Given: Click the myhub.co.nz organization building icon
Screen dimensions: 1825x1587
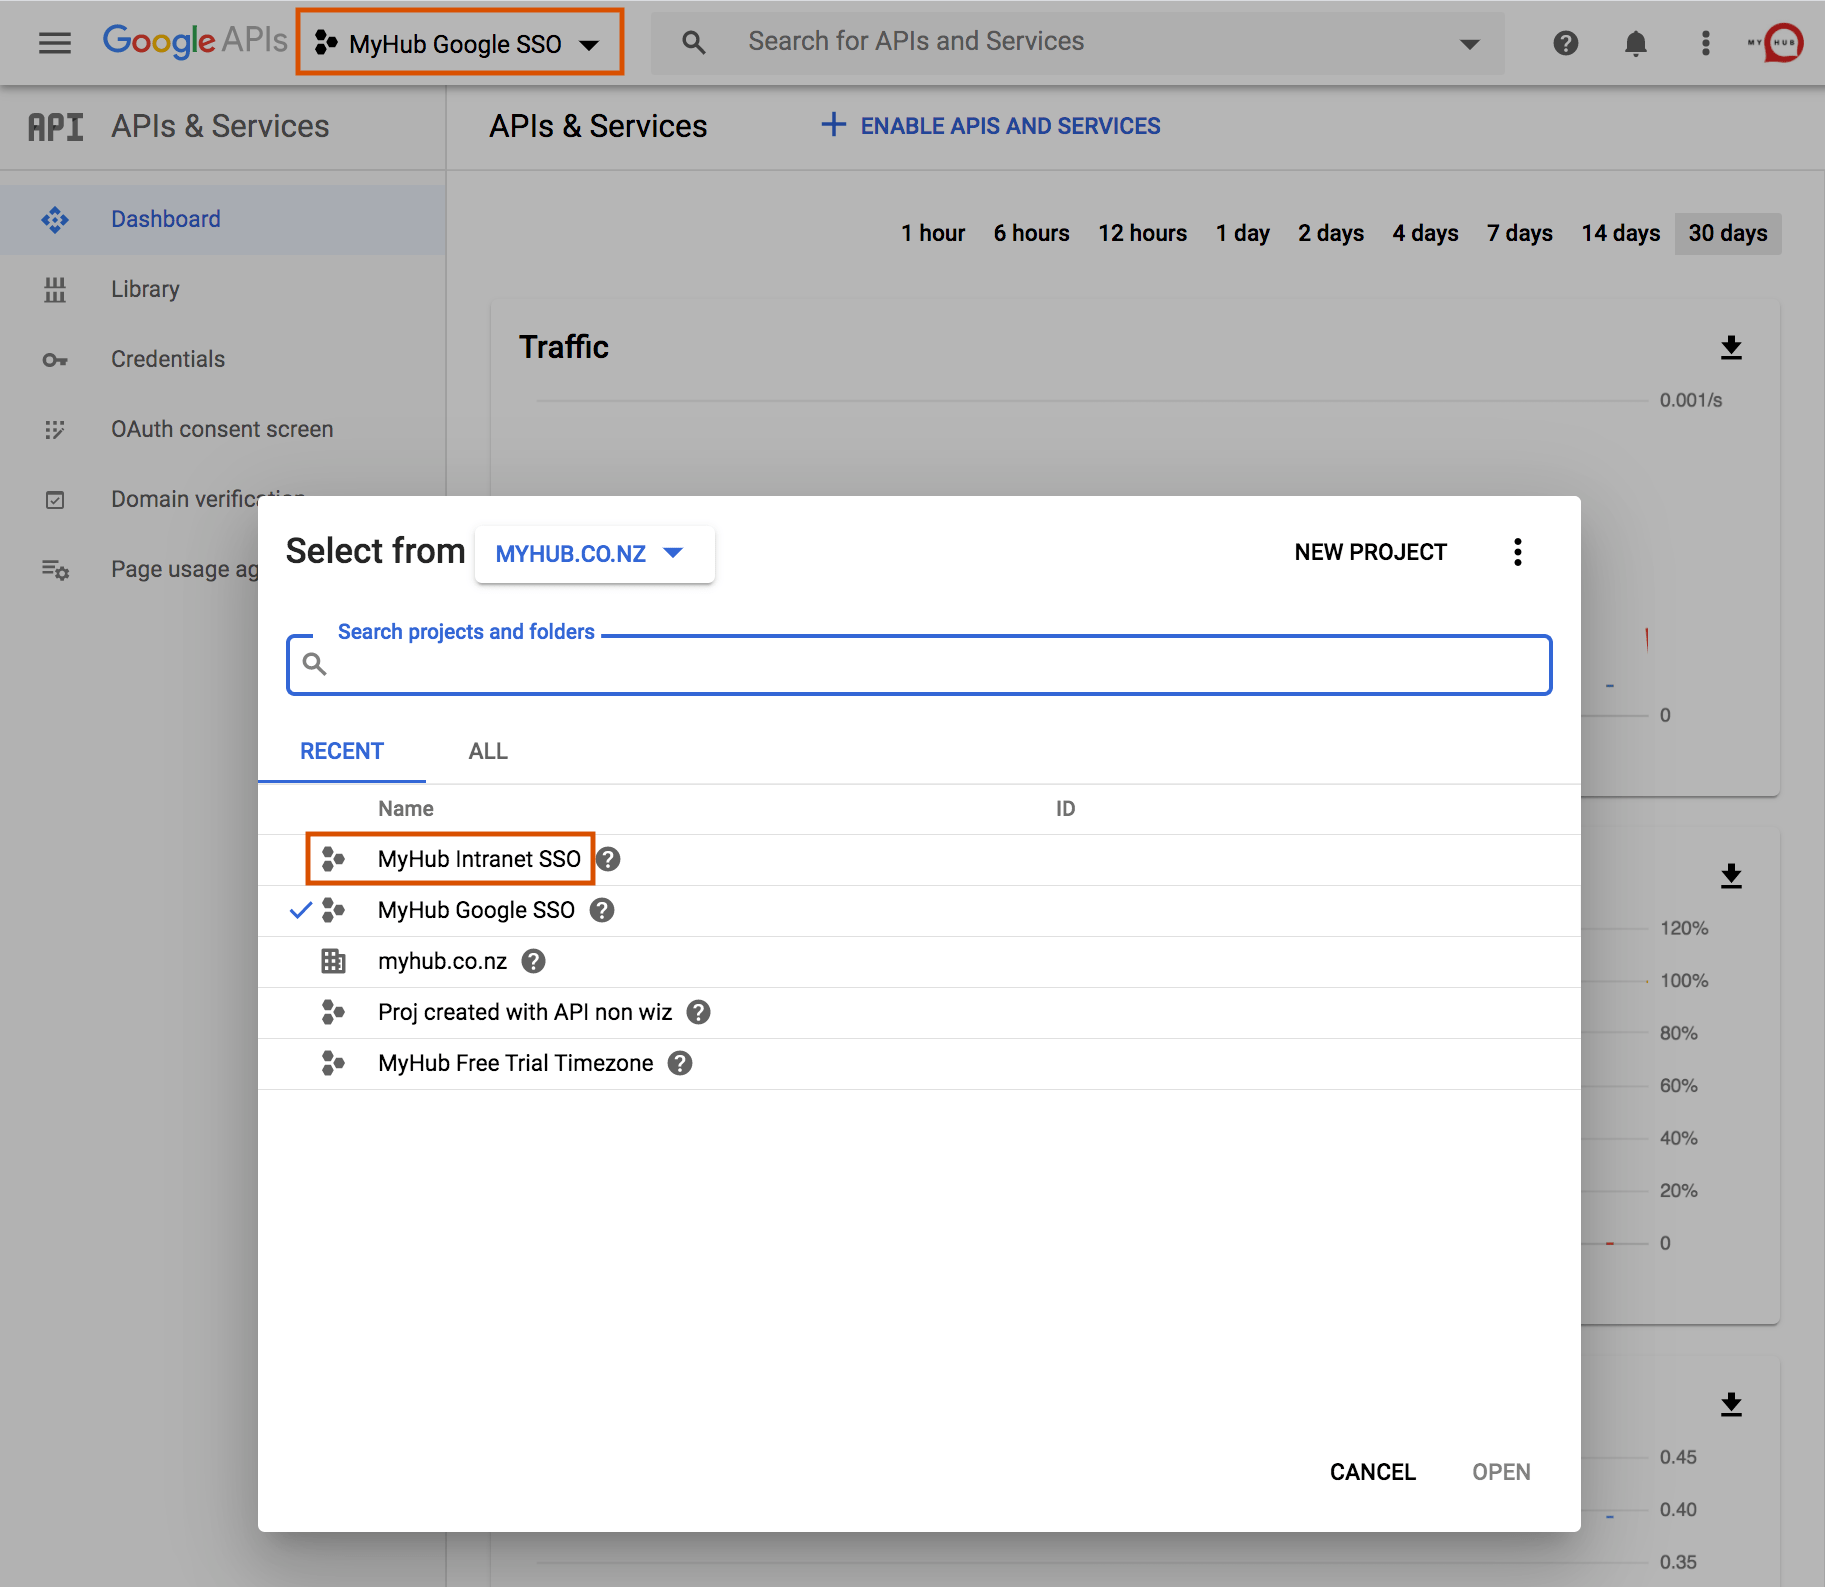Looking at the screenshot, I should click(x=333, y=961).
